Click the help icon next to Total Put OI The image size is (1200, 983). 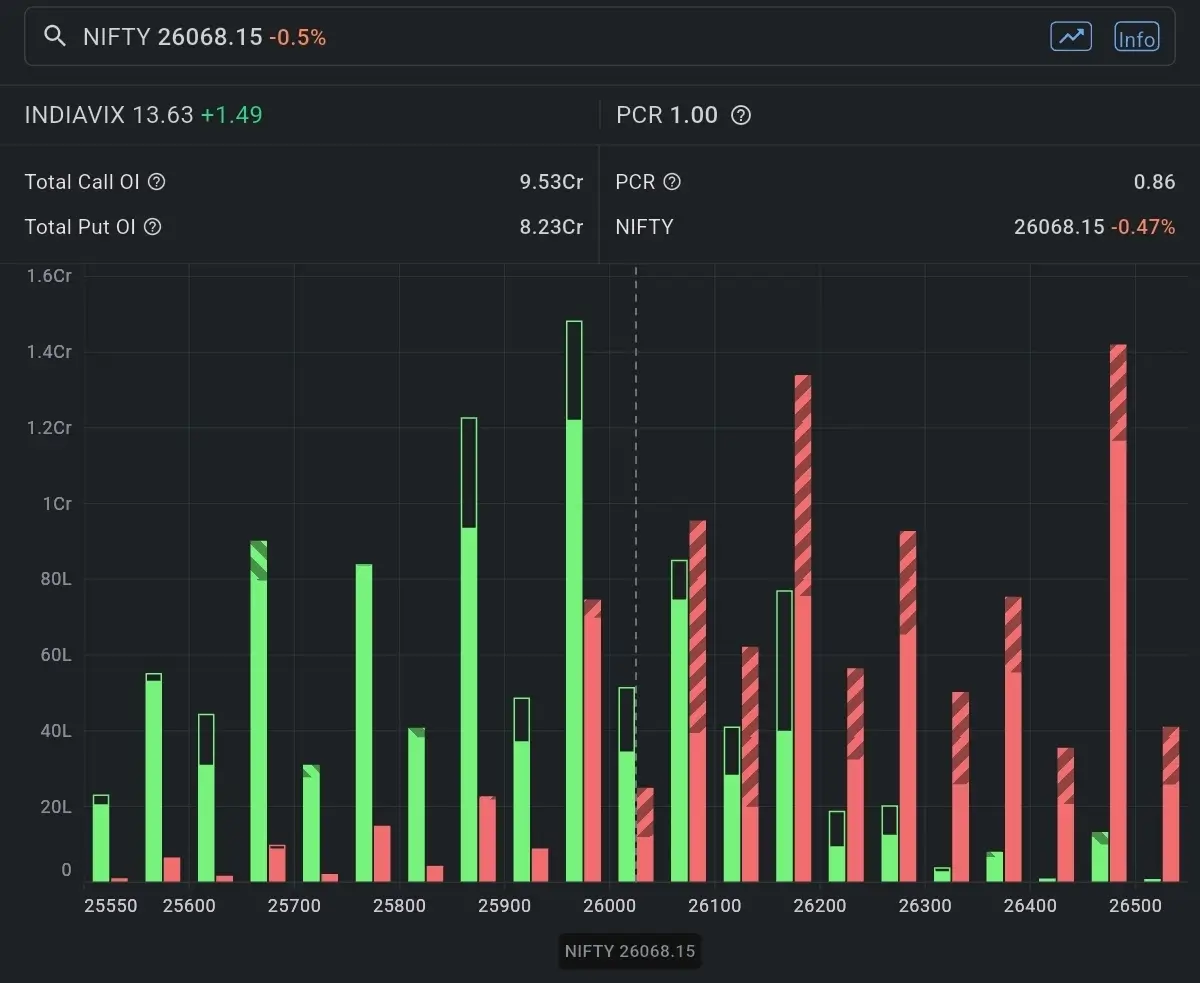[151, 227]
